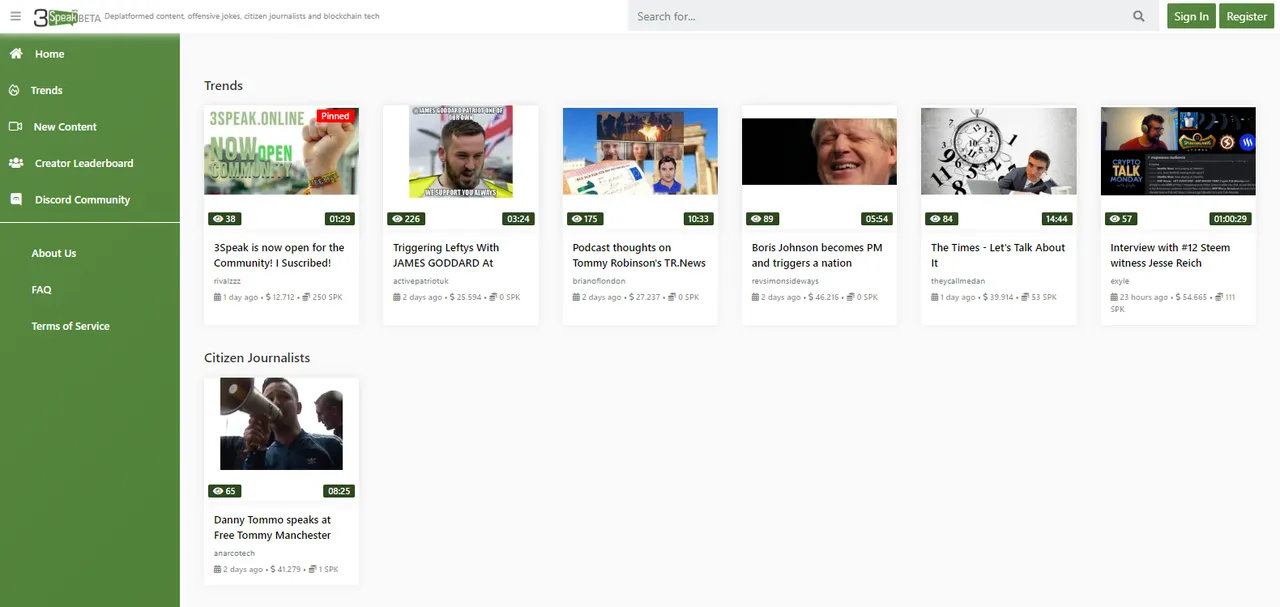The width and height of the screenshot is (1280, 607).
Task: Click the Trends section heading
Action: coord(223,86)
